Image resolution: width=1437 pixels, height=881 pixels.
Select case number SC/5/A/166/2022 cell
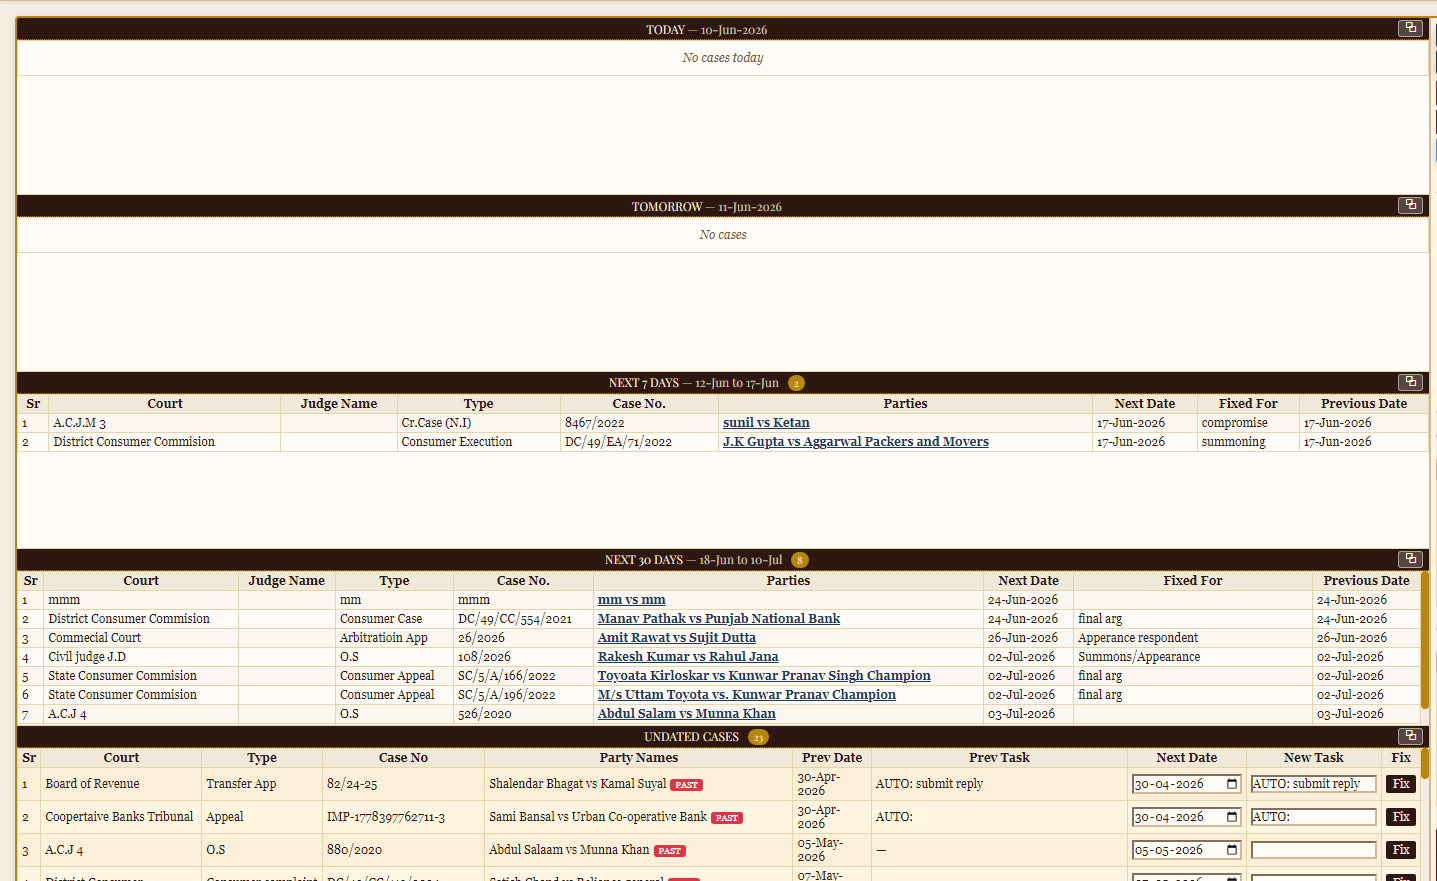pyautogui.click(x=523, y=676)
